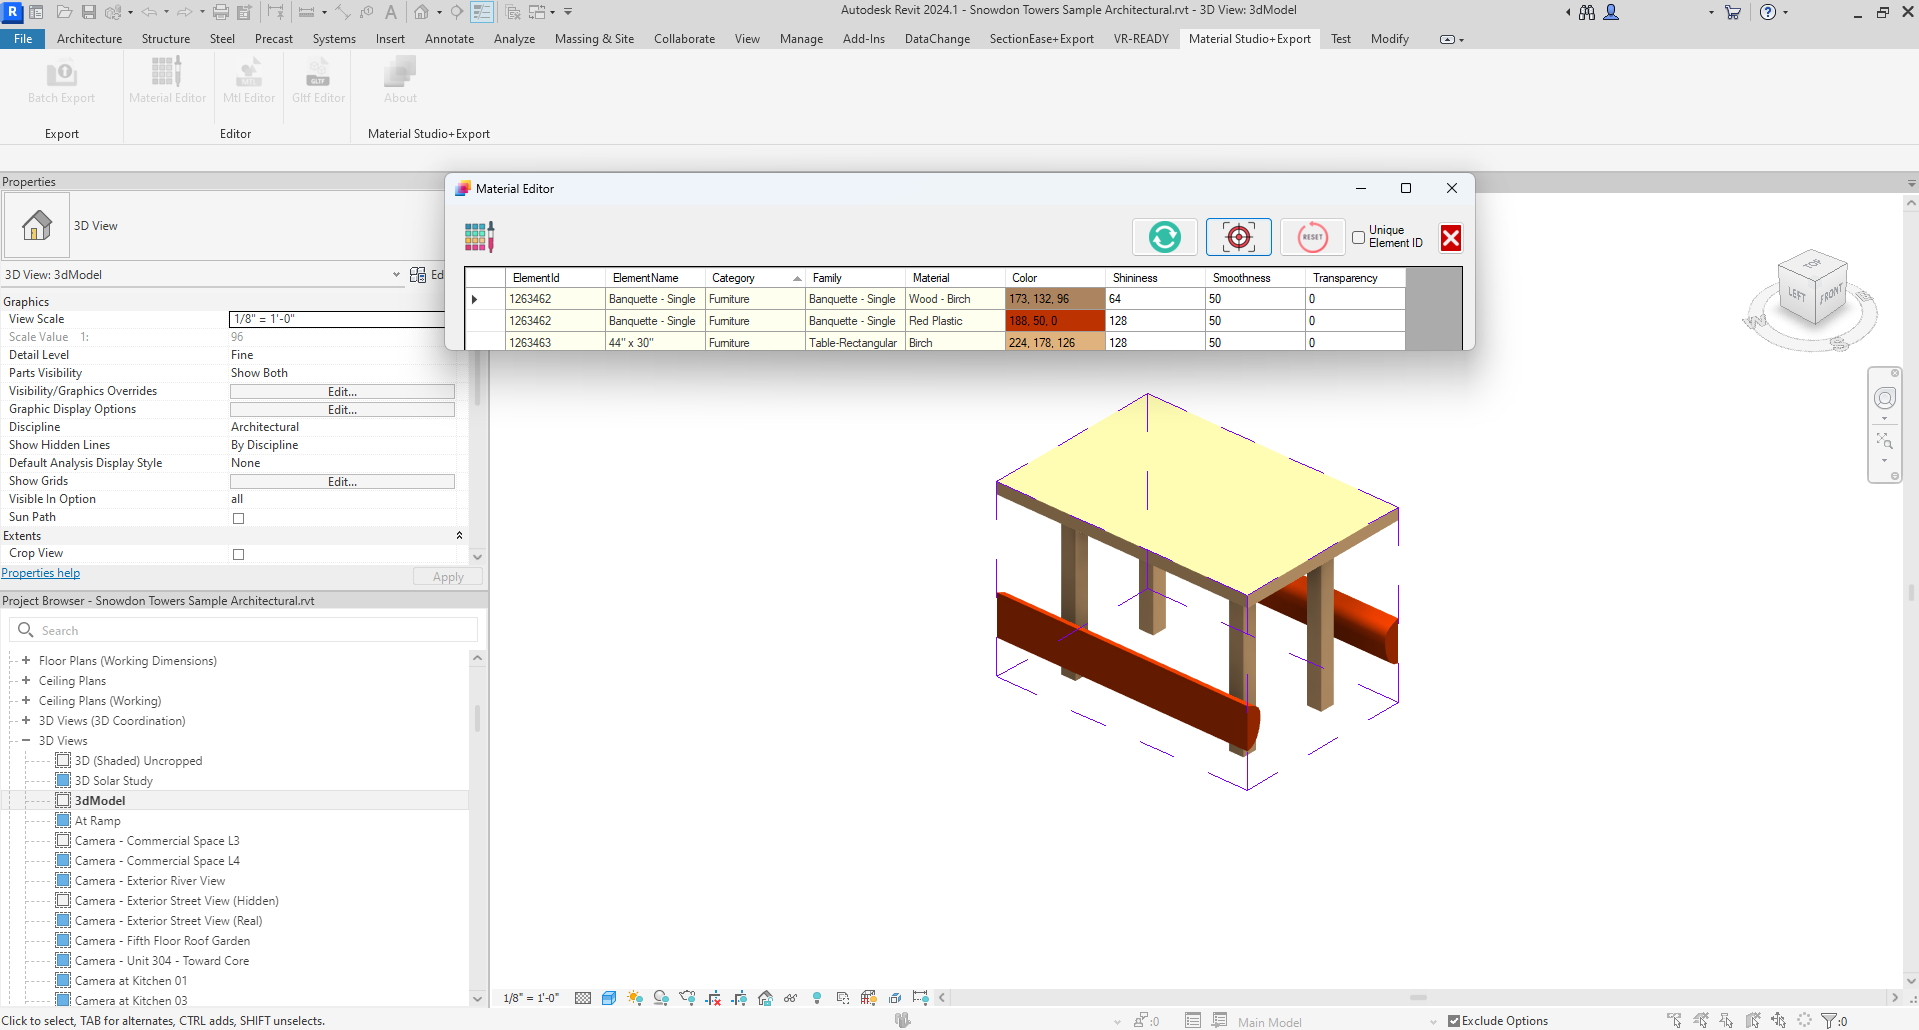Collapse the 3D Views tree node
1919x1030 pixels.
(26, 741)
